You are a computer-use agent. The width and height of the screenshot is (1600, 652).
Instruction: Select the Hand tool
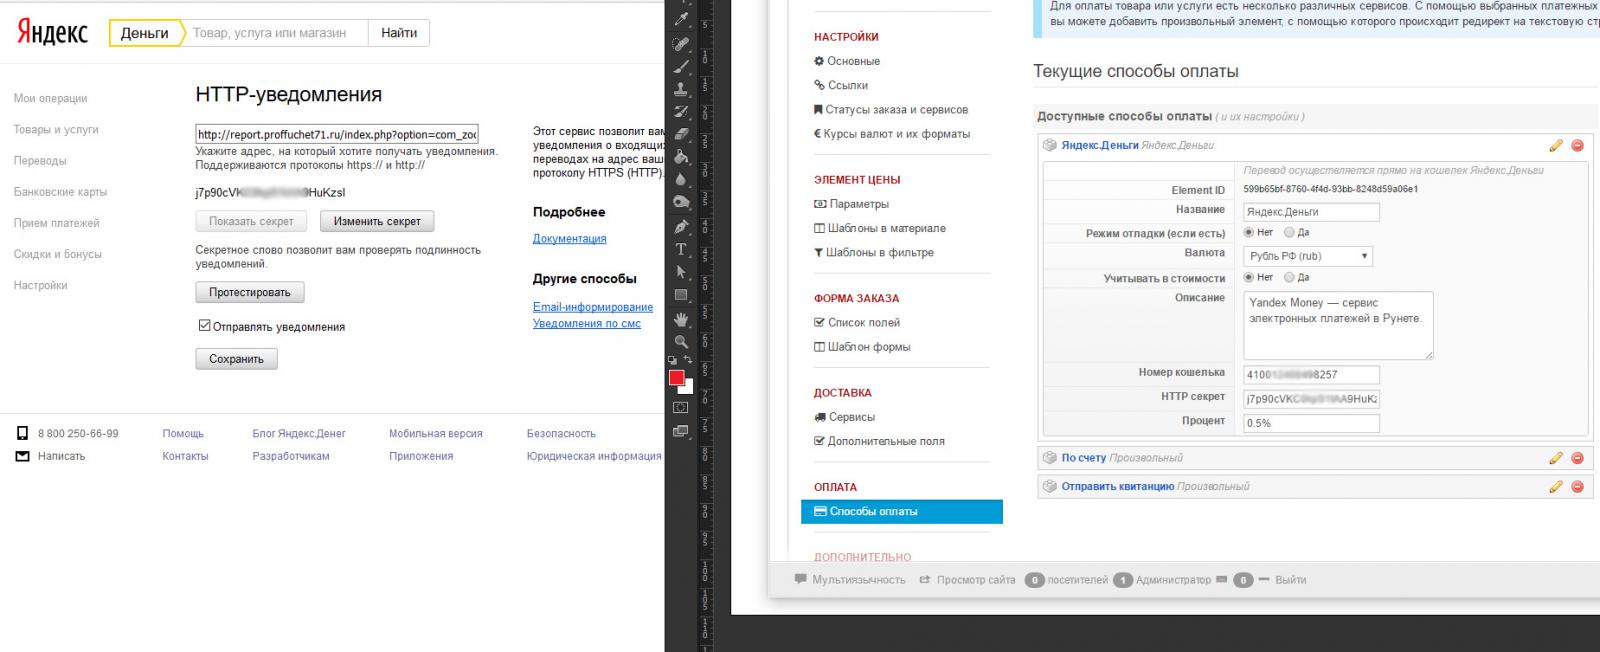click(681, 319)
